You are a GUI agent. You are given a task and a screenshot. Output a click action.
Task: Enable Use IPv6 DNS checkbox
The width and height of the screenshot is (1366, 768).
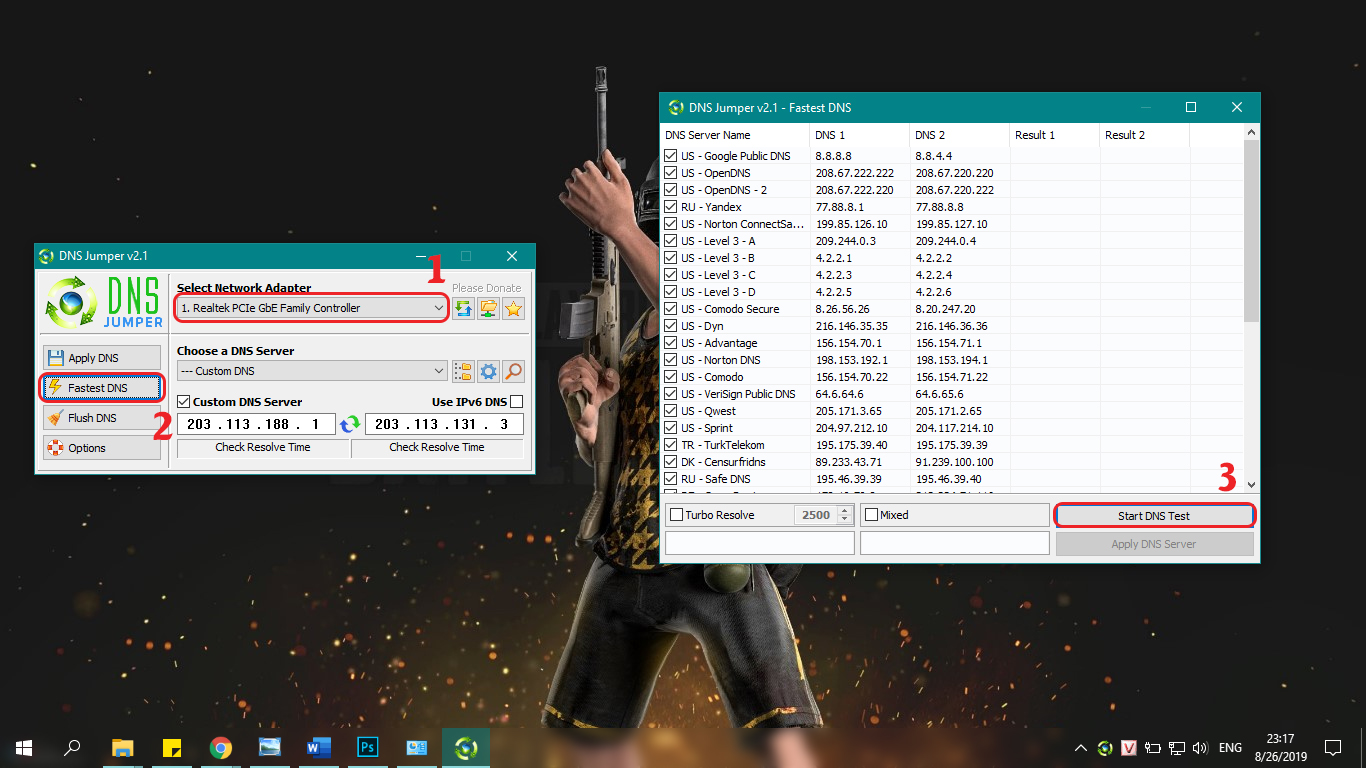[x=516, y=402]
